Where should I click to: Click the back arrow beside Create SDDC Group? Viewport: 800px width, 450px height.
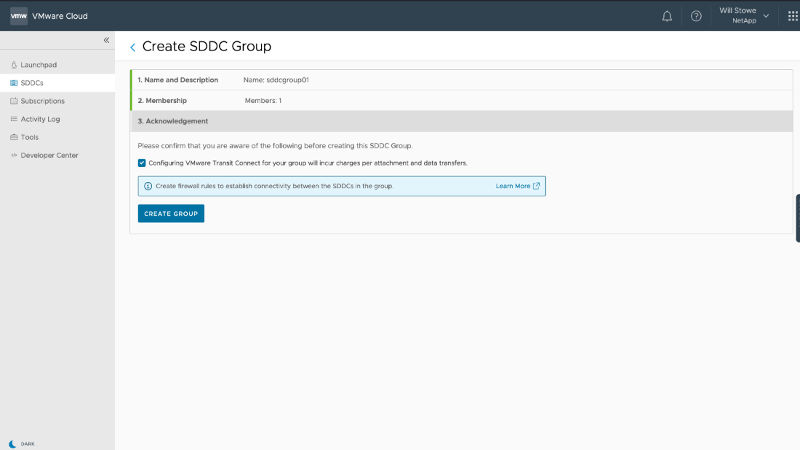pos(133,47)
